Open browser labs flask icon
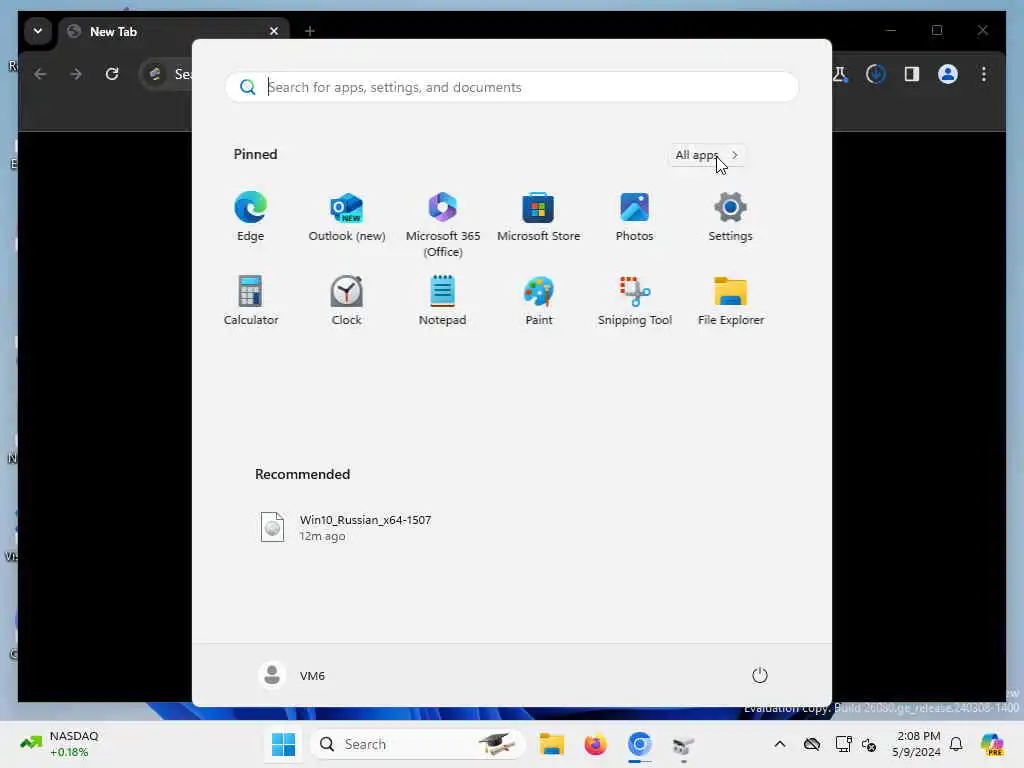The image size is (1024, 768). (840, 74)
